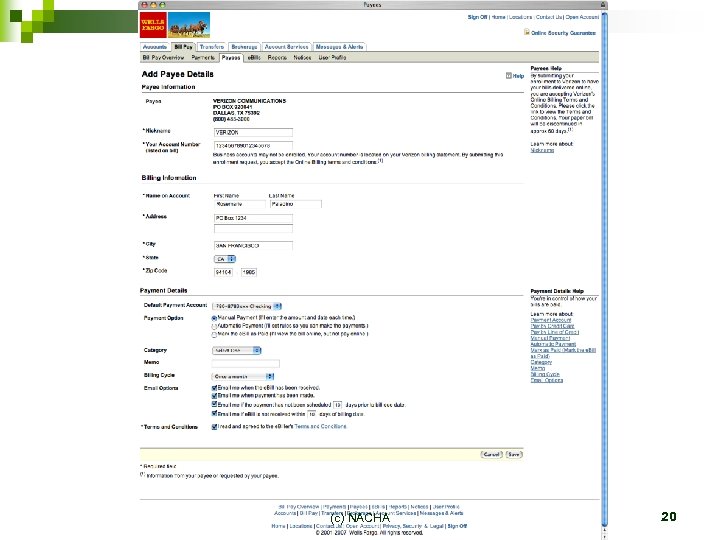Open the Billing Cycle help link
The height and width of the screenshot is (540, 720).
(x=545, y=374)
